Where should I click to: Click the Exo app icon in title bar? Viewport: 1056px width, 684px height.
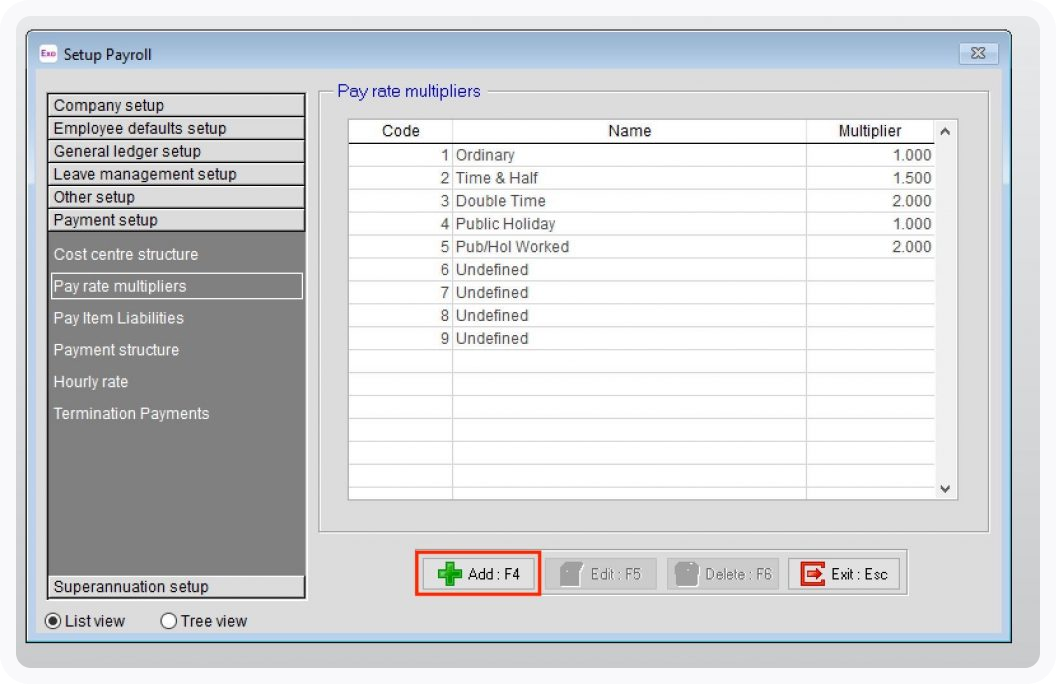point(48,54)
